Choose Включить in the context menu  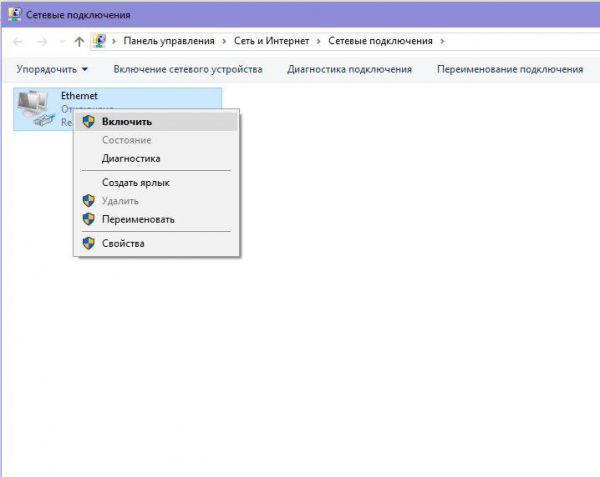click(x=156, y=122)
